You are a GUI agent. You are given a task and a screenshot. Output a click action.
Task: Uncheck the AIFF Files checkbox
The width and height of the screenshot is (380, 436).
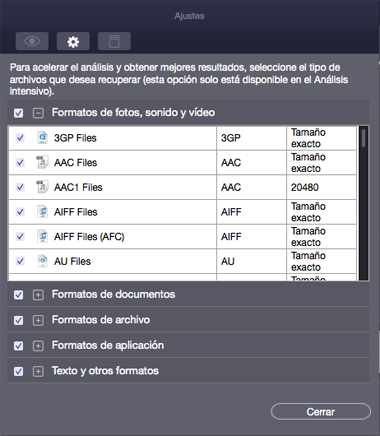pos(20,212)
